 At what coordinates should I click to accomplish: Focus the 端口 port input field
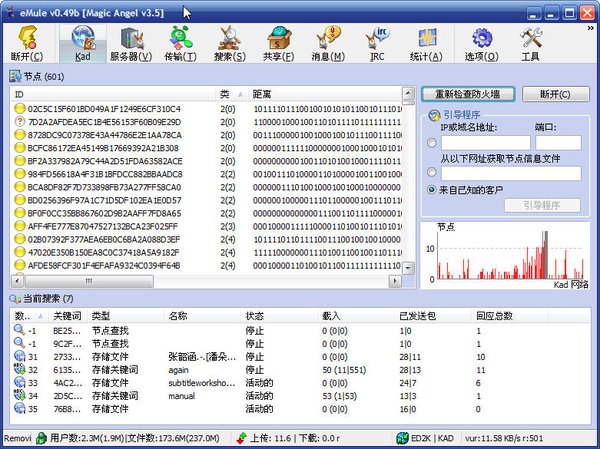click(x=558, y=143)
